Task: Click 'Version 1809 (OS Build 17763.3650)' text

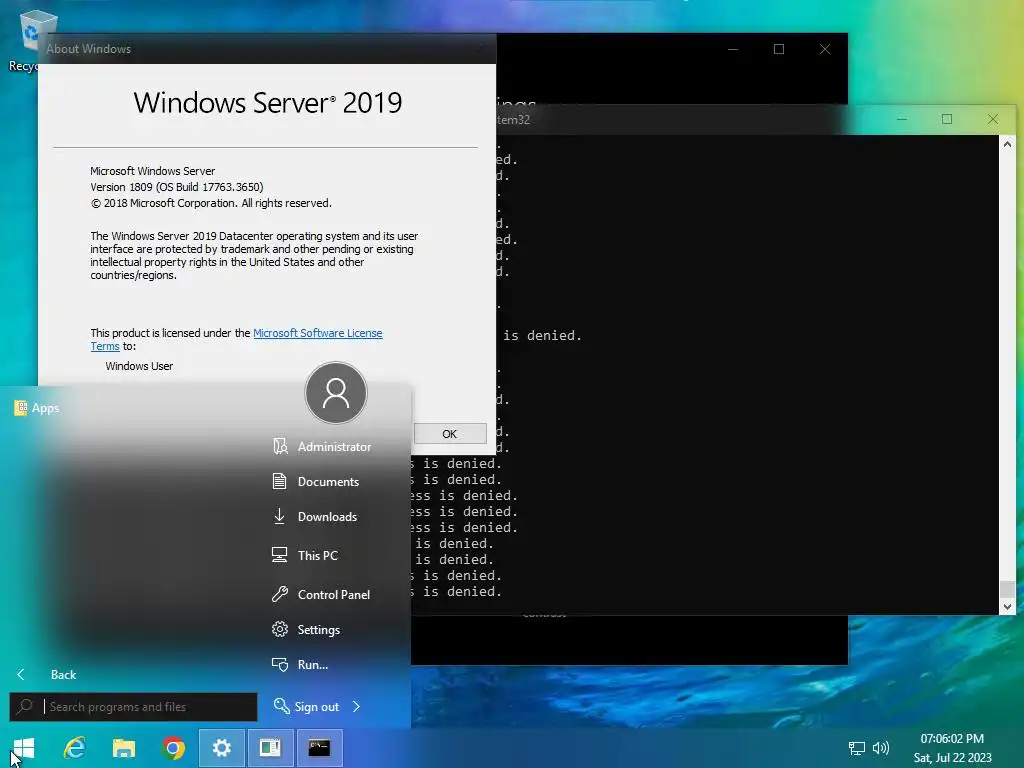Action: click(177, 187)
